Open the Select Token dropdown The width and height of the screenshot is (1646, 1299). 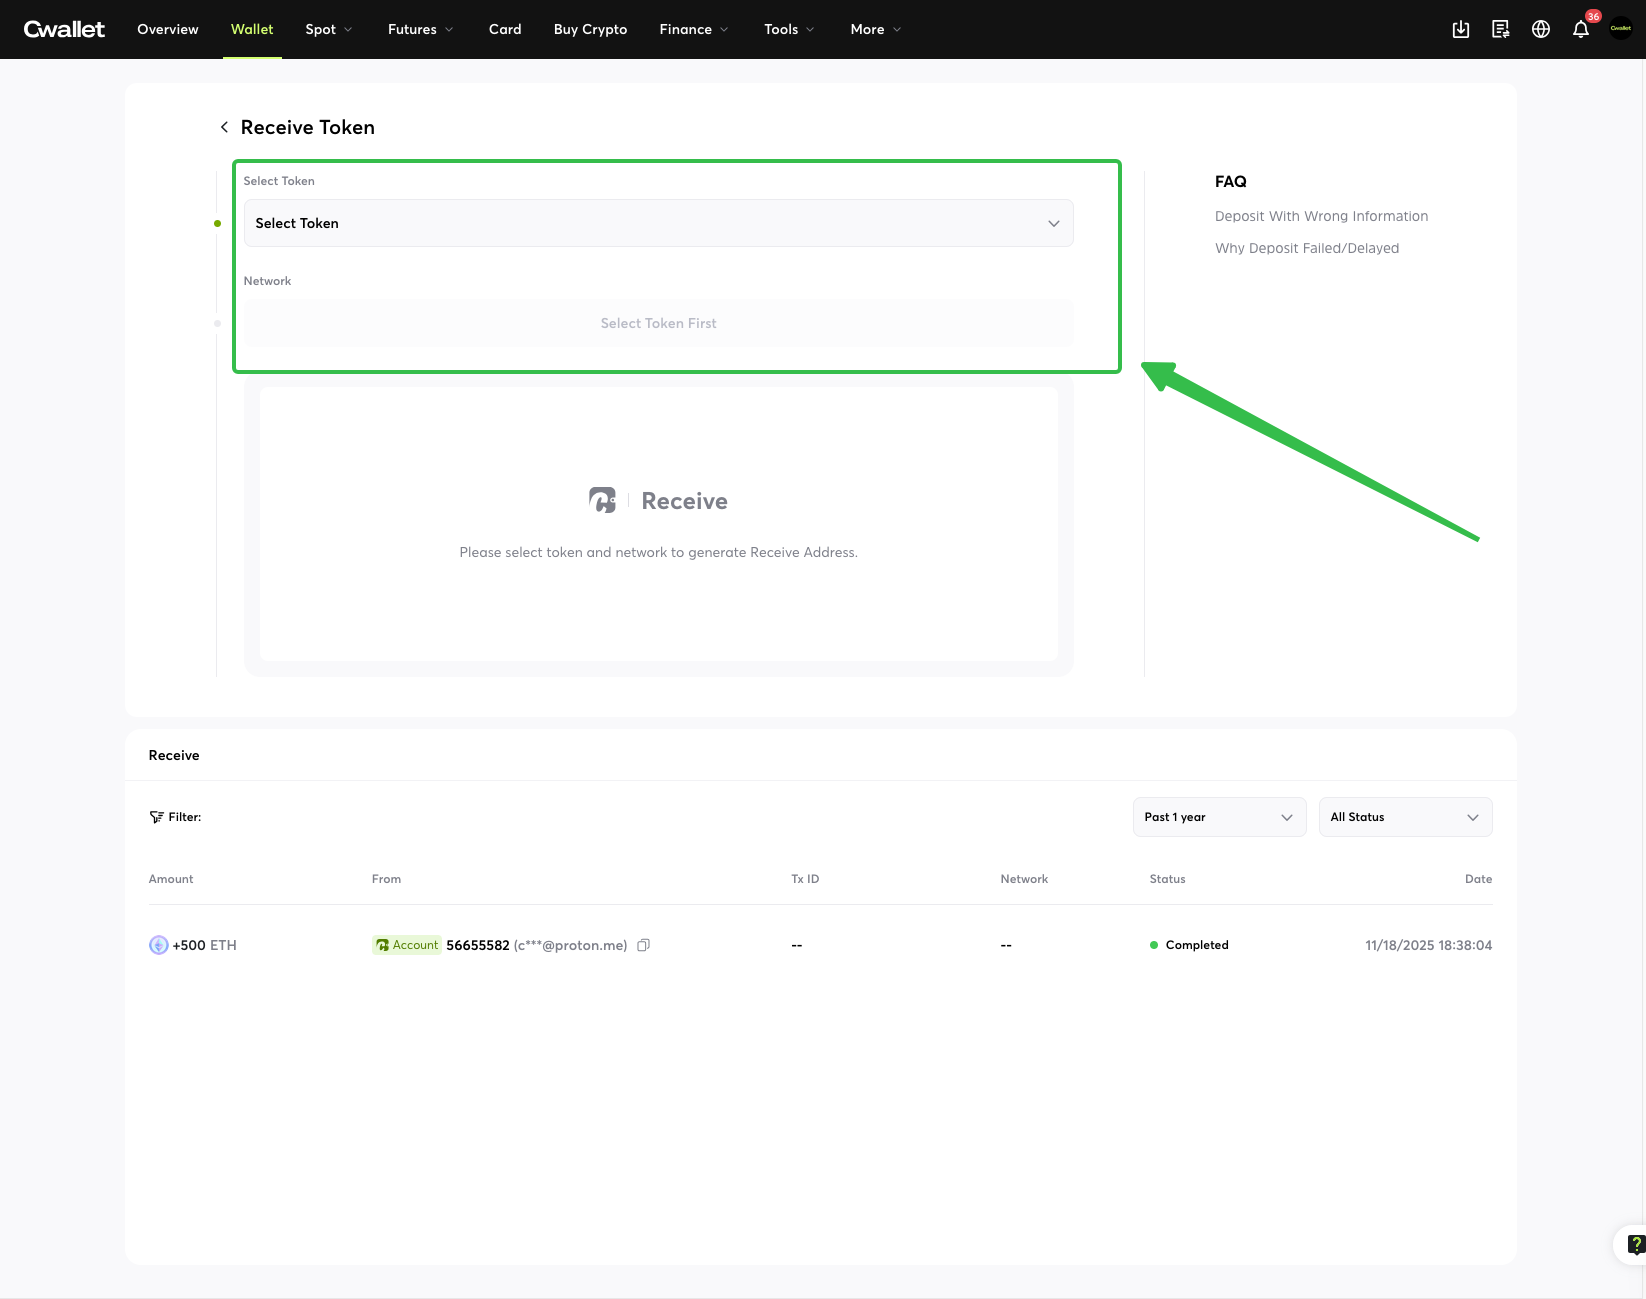click(658, 223)
